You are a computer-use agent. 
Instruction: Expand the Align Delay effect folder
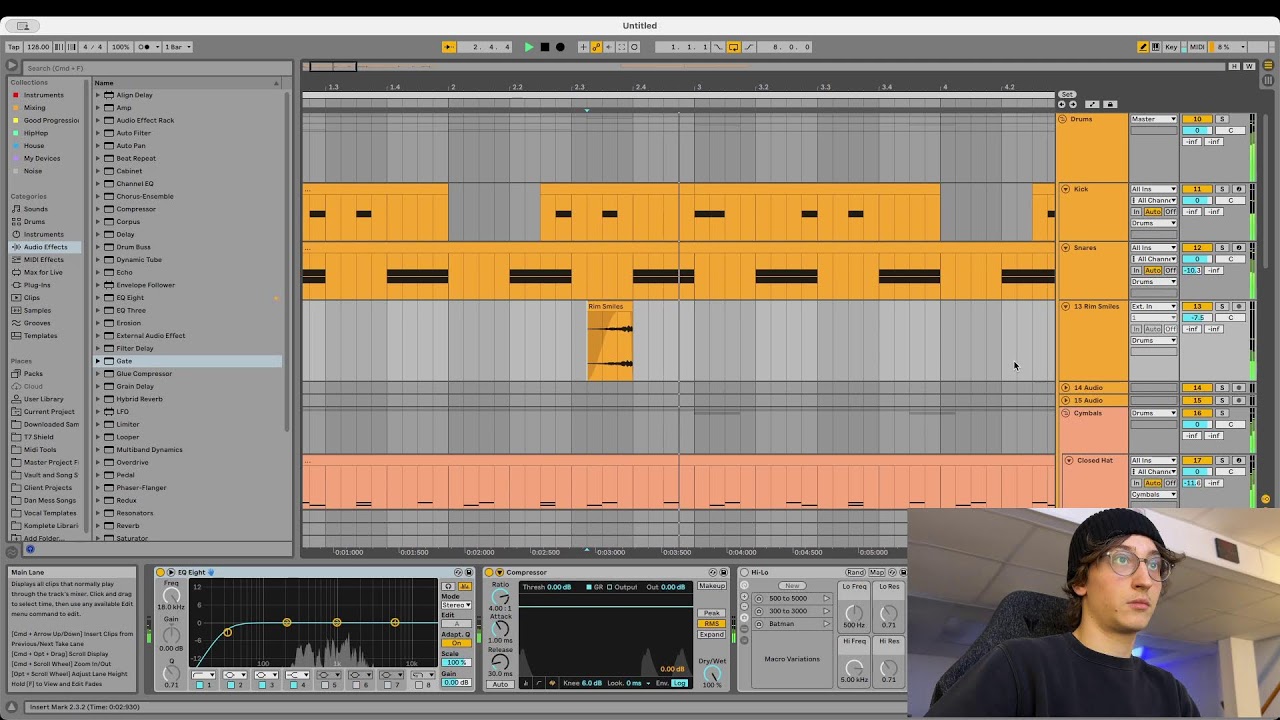(x=98, y=95)
